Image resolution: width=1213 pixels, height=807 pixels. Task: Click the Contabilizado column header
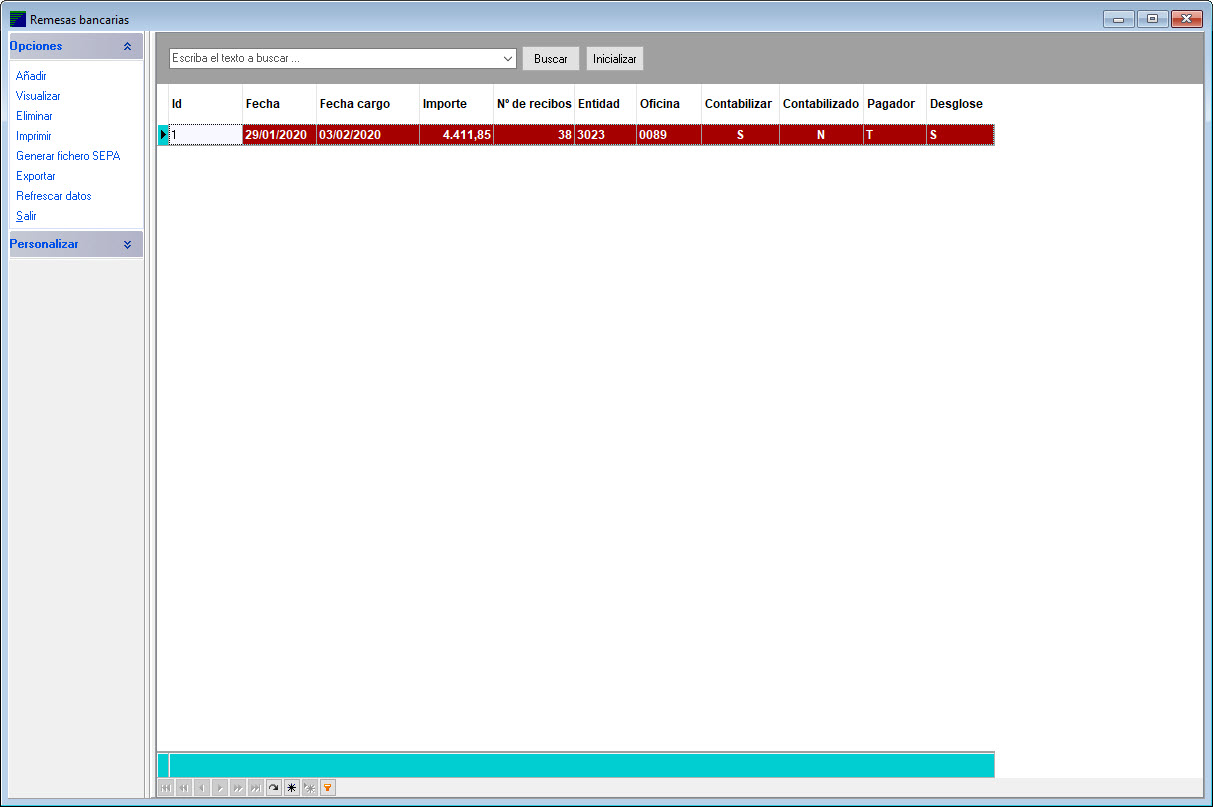821,104
